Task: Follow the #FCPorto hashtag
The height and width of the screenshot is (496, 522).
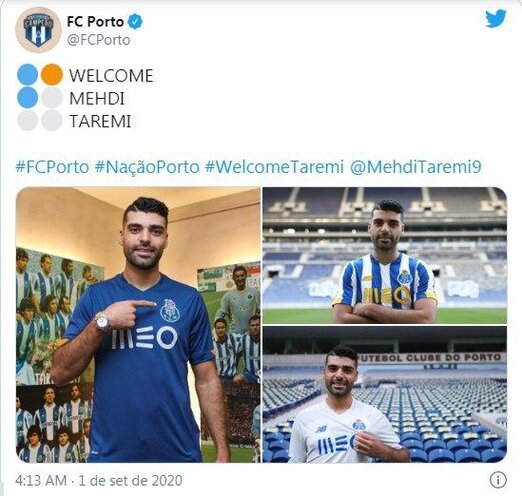Action: 52,167
